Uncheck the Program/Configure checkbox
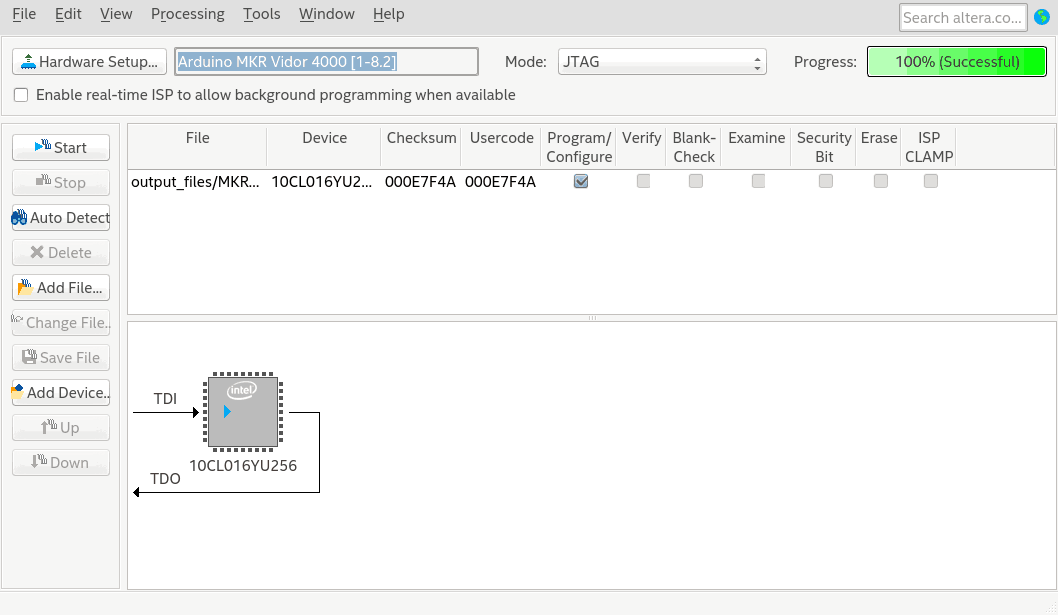The height and width of the screenshot is (615, 1058). [580, 181]
